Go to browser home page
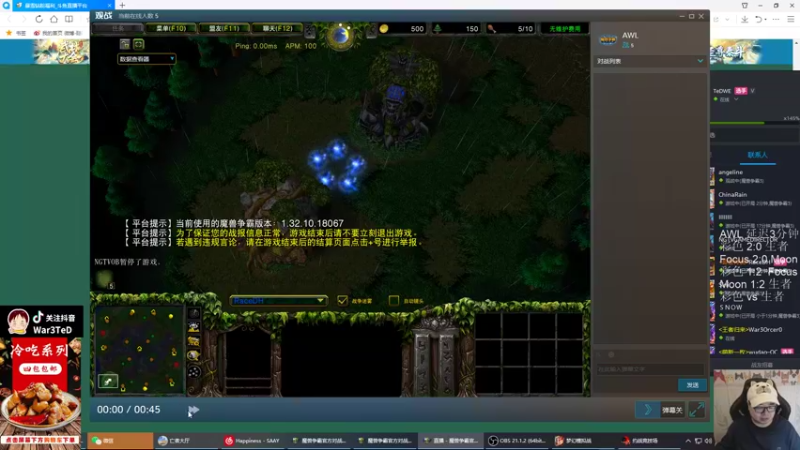Viewport: 800px width, 450px height. [x=54, y=19]
